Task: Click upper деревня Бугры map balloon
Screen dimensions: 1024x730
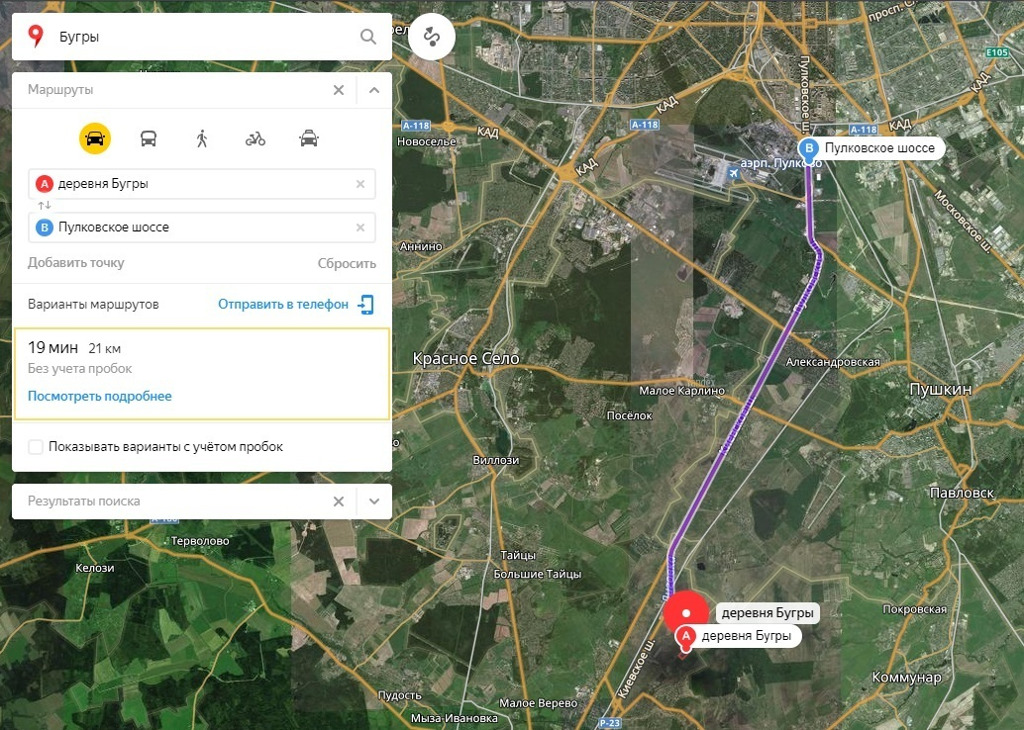Action: (767, 612)
